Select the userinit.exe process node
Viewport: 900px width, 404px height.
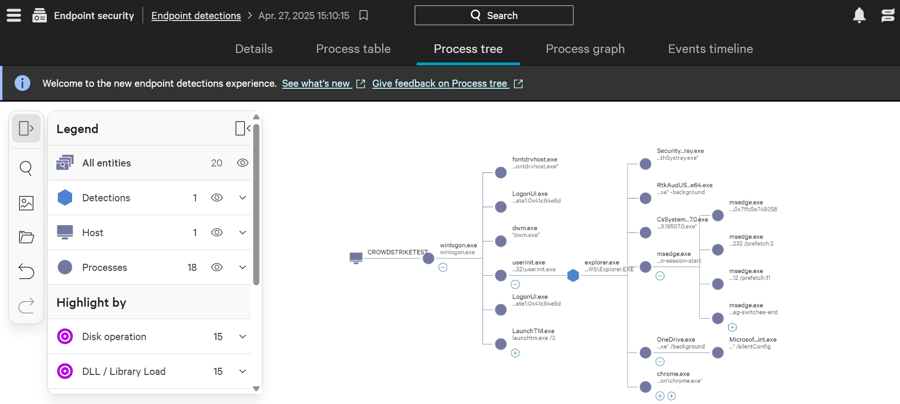pyautogui.click(x=500, y=275)
